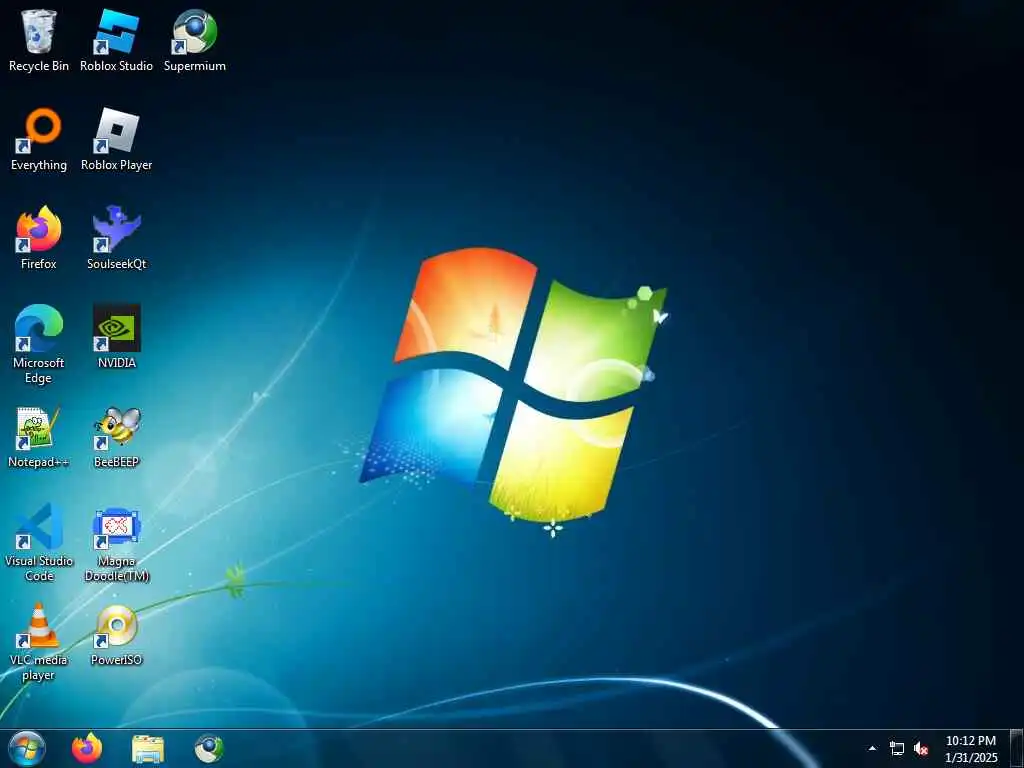Launch Firefox from the taskbar
Image resolution: width=1024 pixels, height=768 pixels.
coord(87,748)
